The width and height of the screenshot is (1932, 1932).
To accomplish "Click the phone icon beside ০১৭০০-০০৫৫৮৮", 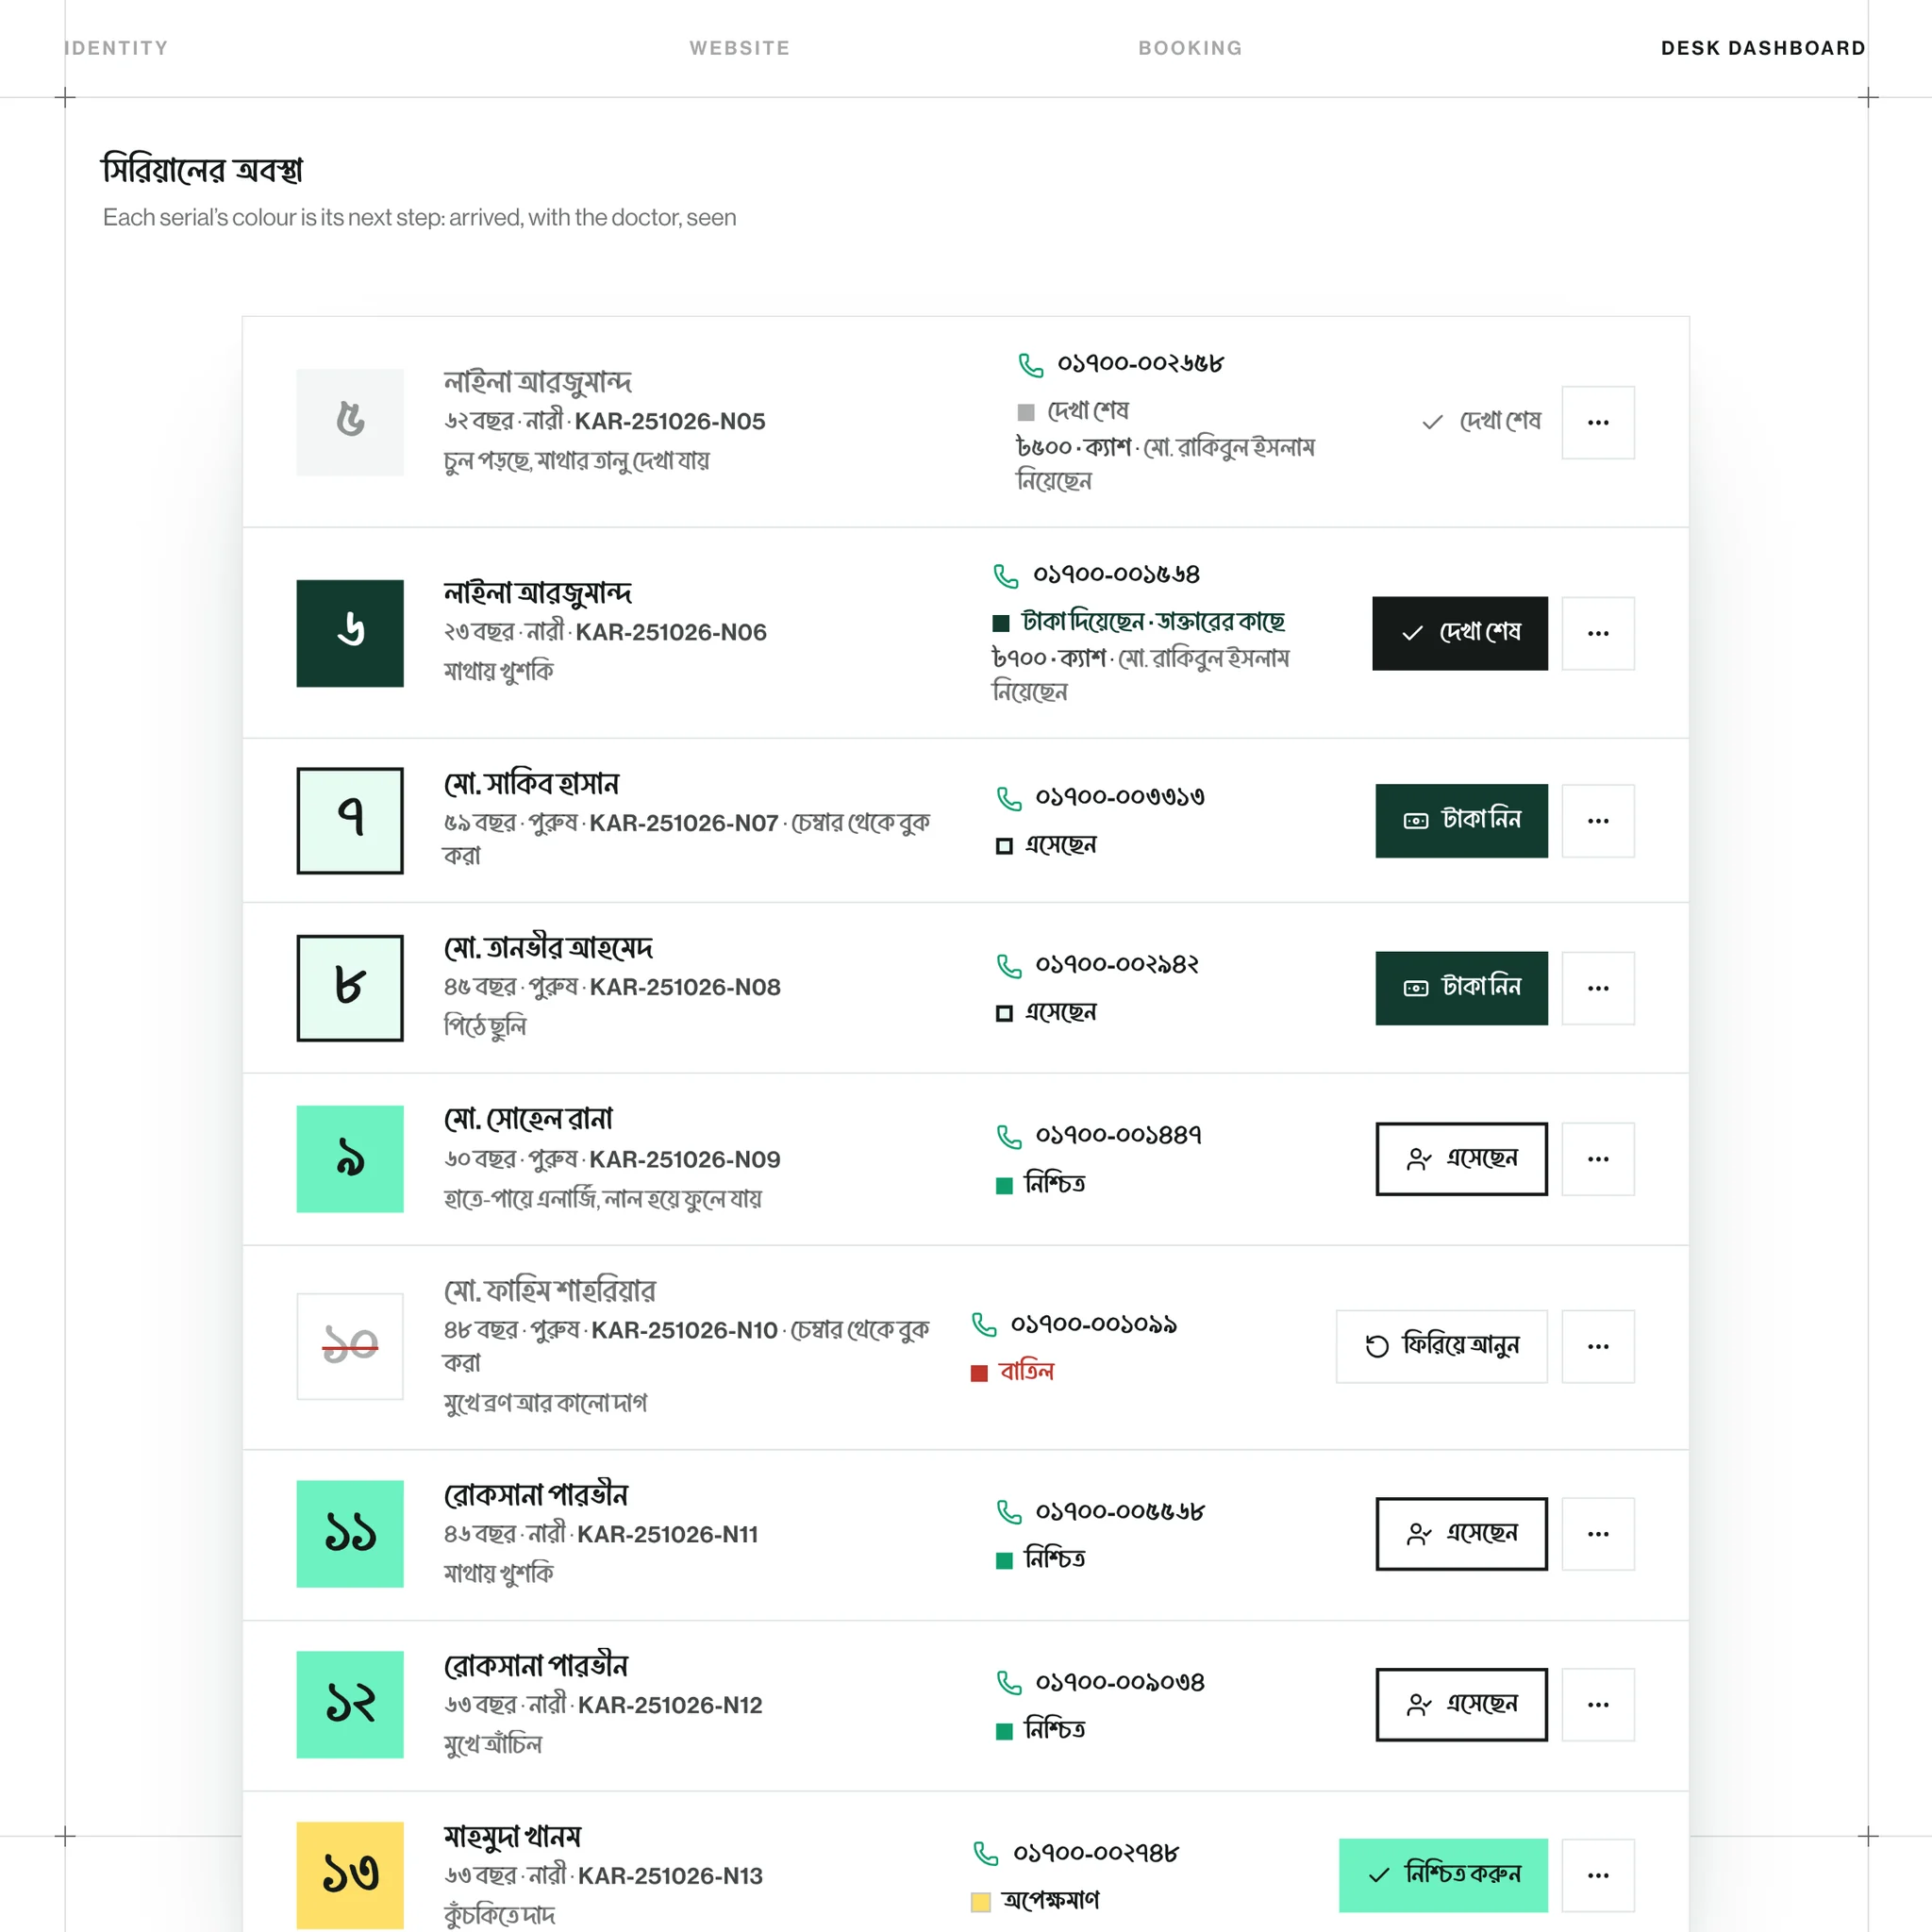I will [x=1009, y=1512].
